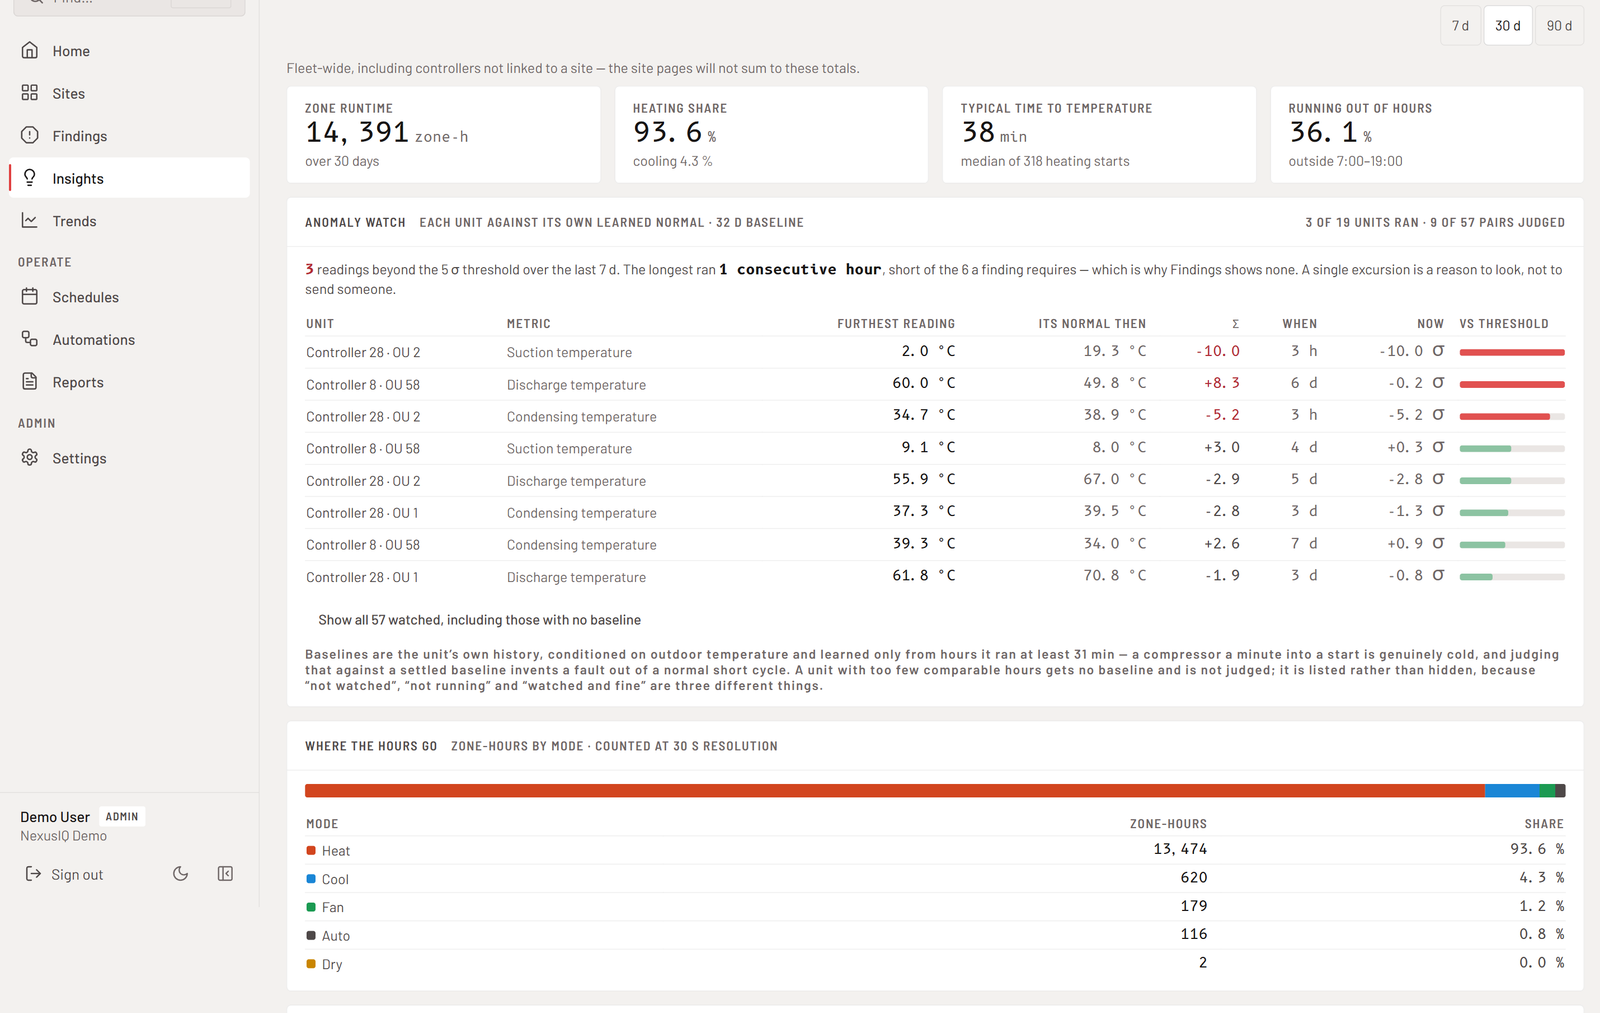Click the Heating Share summary card
The width and height of the screenshot is (1600, 1013).
click(x=771, y=135)
